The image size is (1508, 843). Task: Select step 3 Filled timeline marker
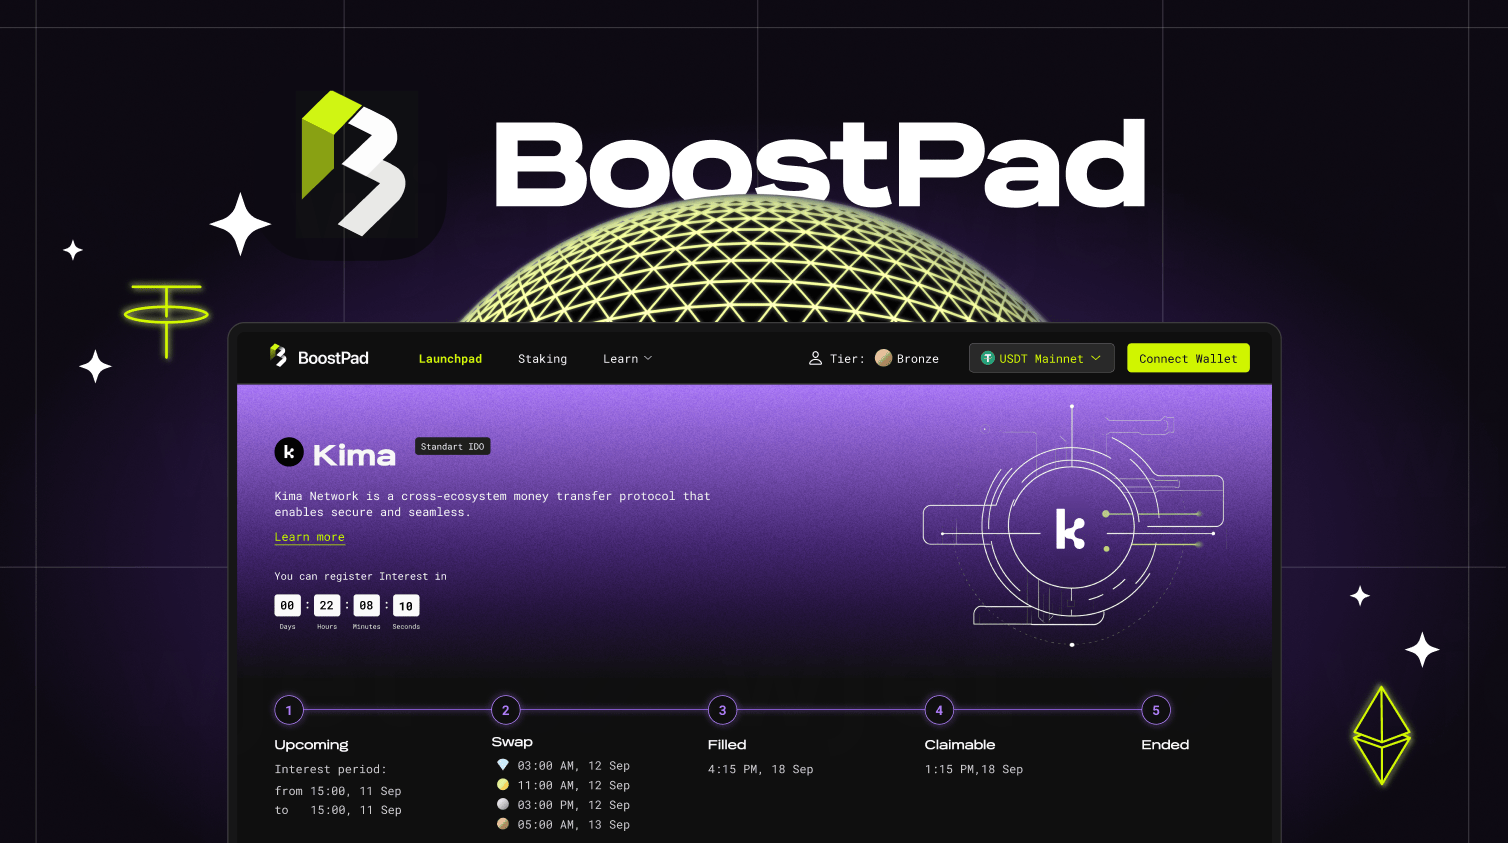click(x=722, y=710)
